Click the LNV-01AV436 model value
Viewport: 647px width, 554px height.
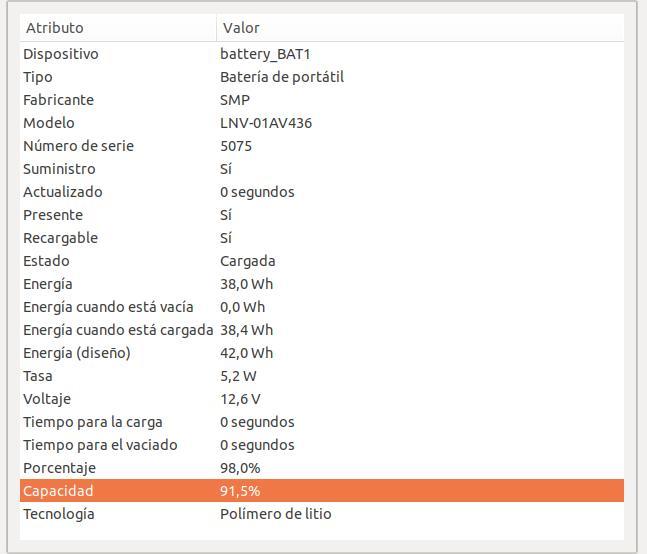266,123
